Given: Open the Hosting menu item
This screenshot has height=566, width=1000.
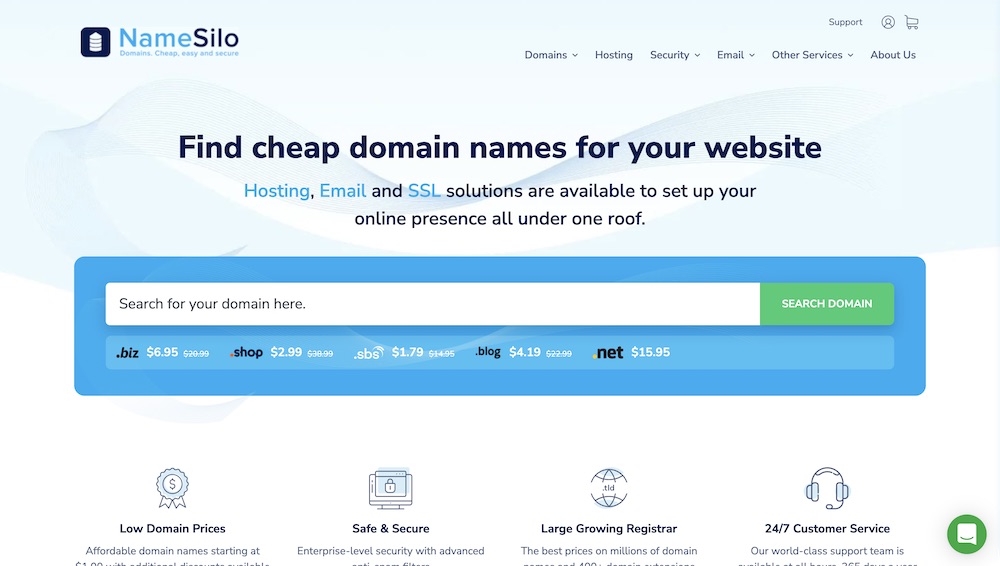Looking at the screenshot, I should click(614, 55).
